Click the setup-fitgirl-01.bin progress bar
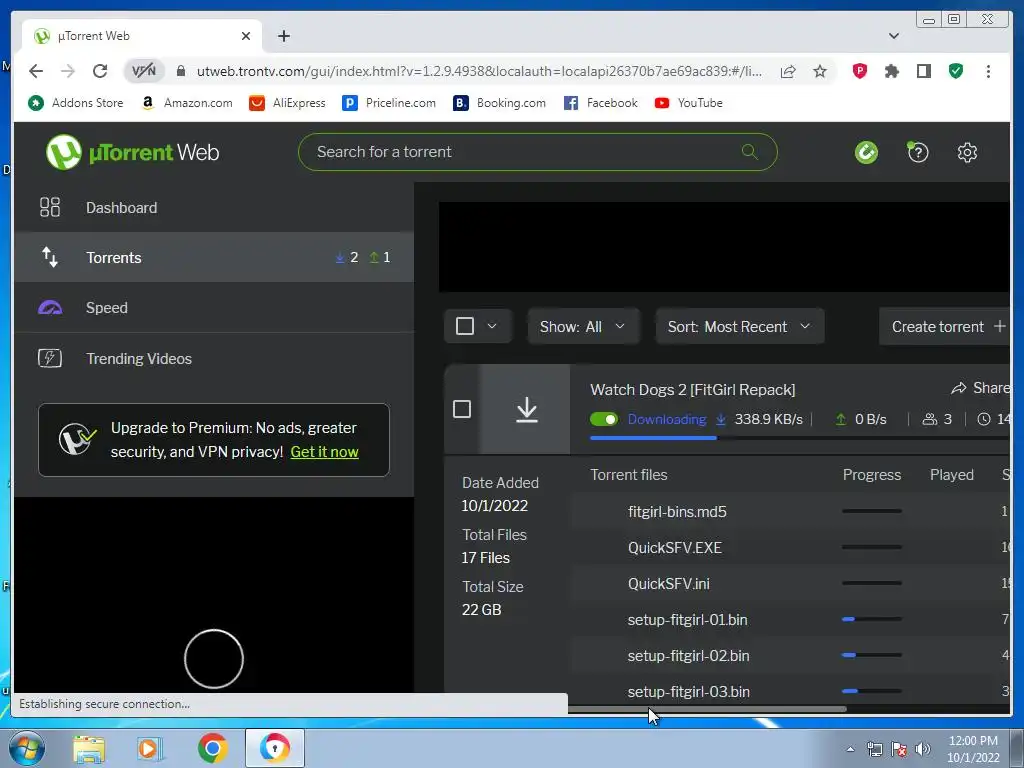 [872, 619]
